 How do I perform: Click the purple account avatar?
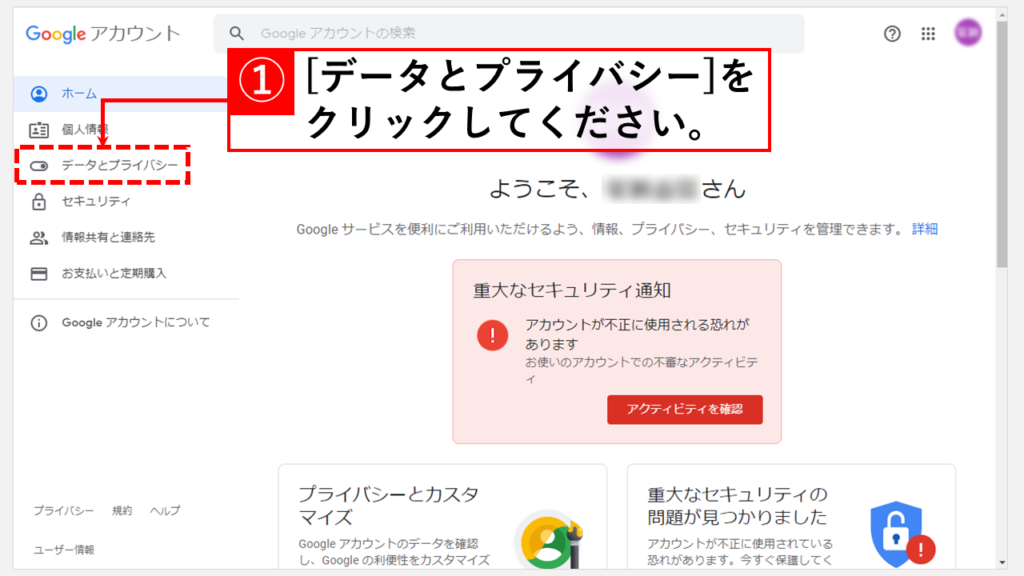coord(968,33)
